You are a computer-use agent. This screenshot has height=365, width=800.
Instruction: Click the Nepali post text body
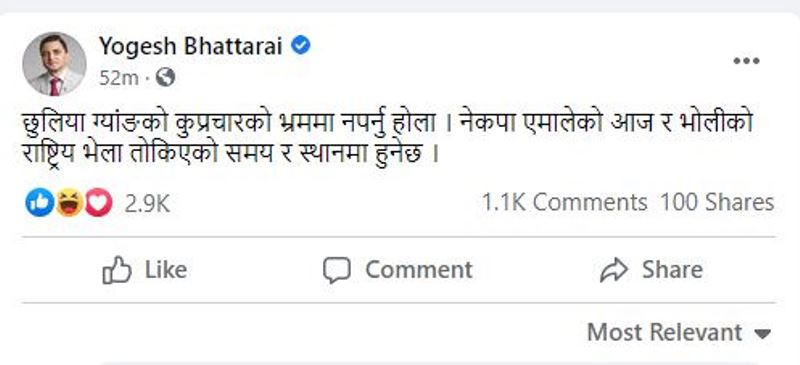pos(388,139)
